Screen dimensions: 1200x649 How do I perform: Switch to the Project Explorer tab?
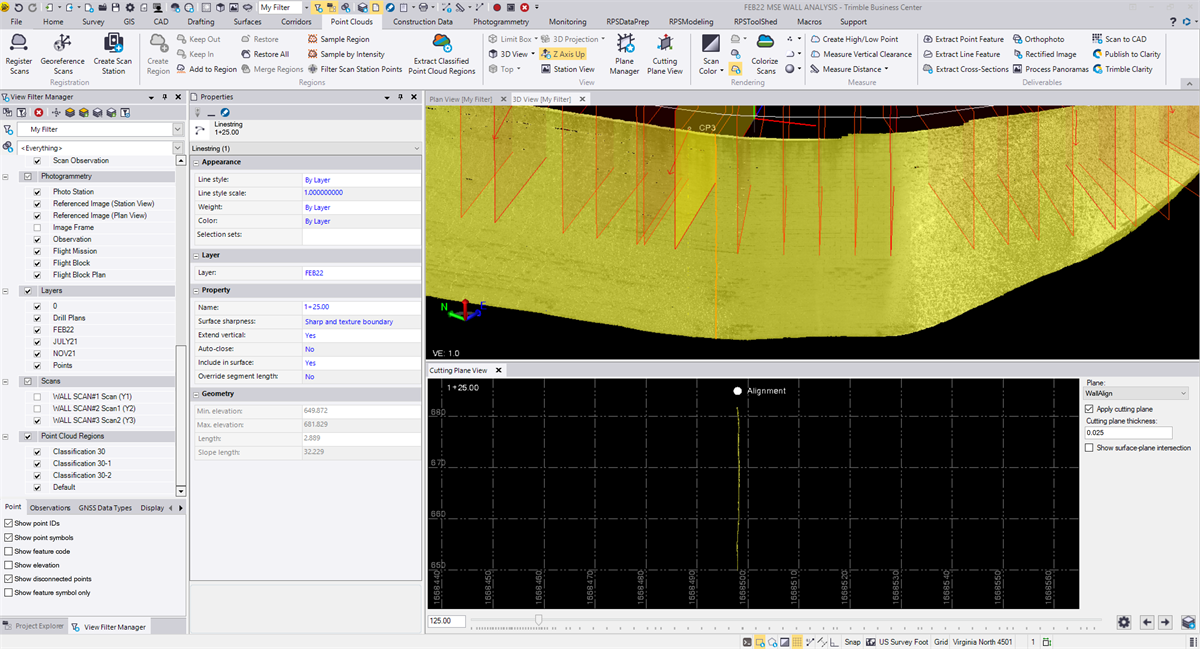[x=34, y=627]
